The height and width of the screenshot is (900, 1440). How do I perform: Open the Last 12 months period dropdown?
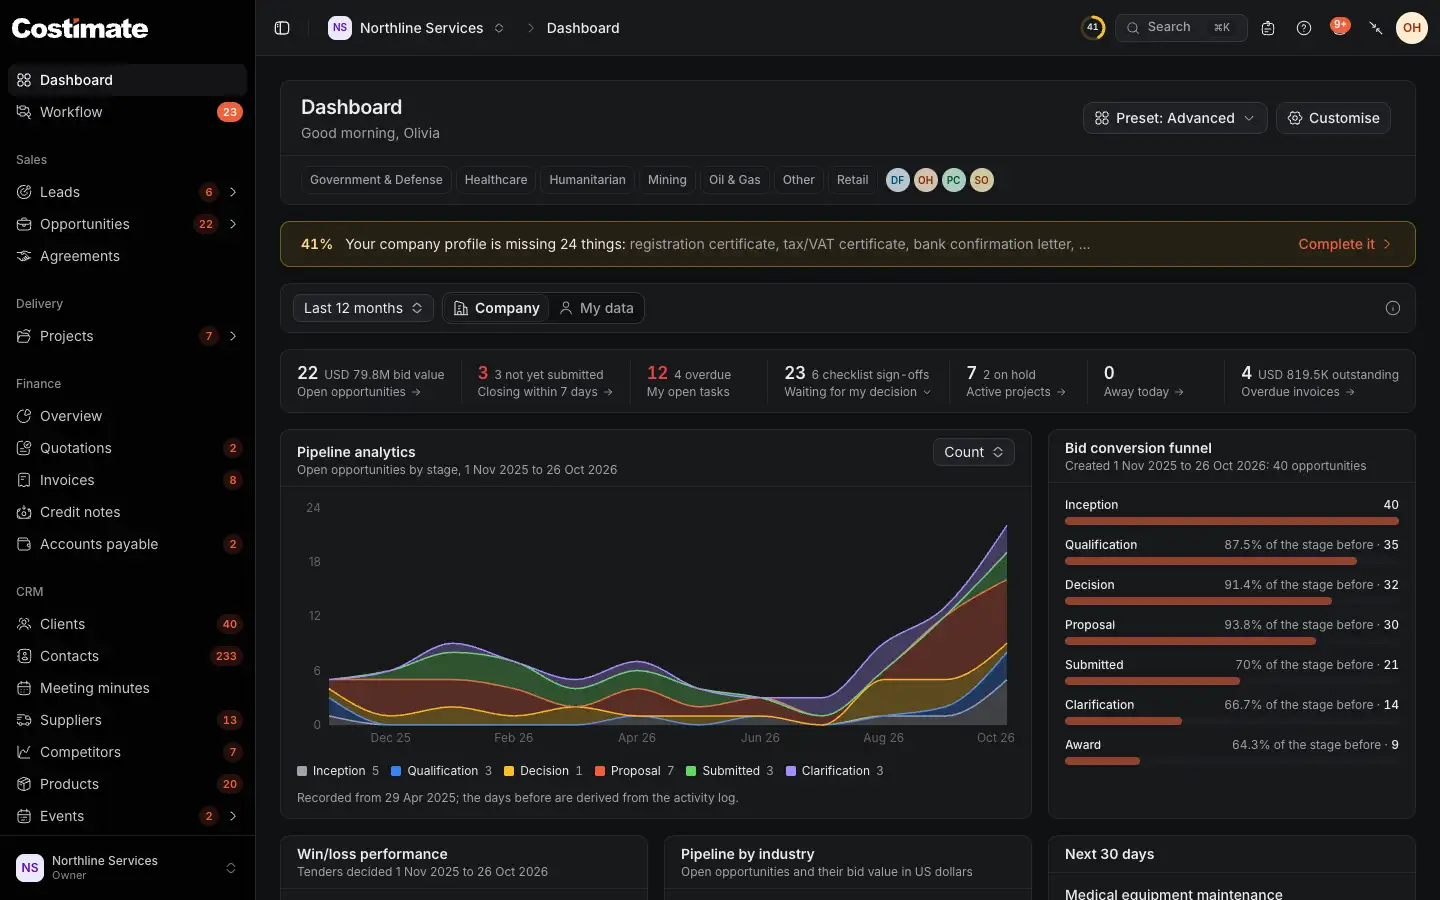363,308
